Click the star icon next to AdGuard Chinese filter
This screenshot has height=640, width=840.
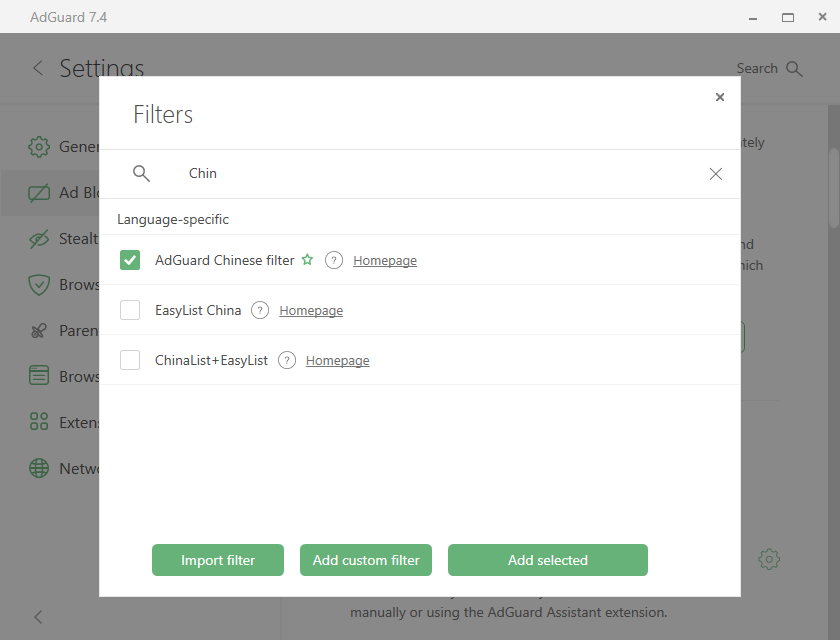click(x=307, y=260)
